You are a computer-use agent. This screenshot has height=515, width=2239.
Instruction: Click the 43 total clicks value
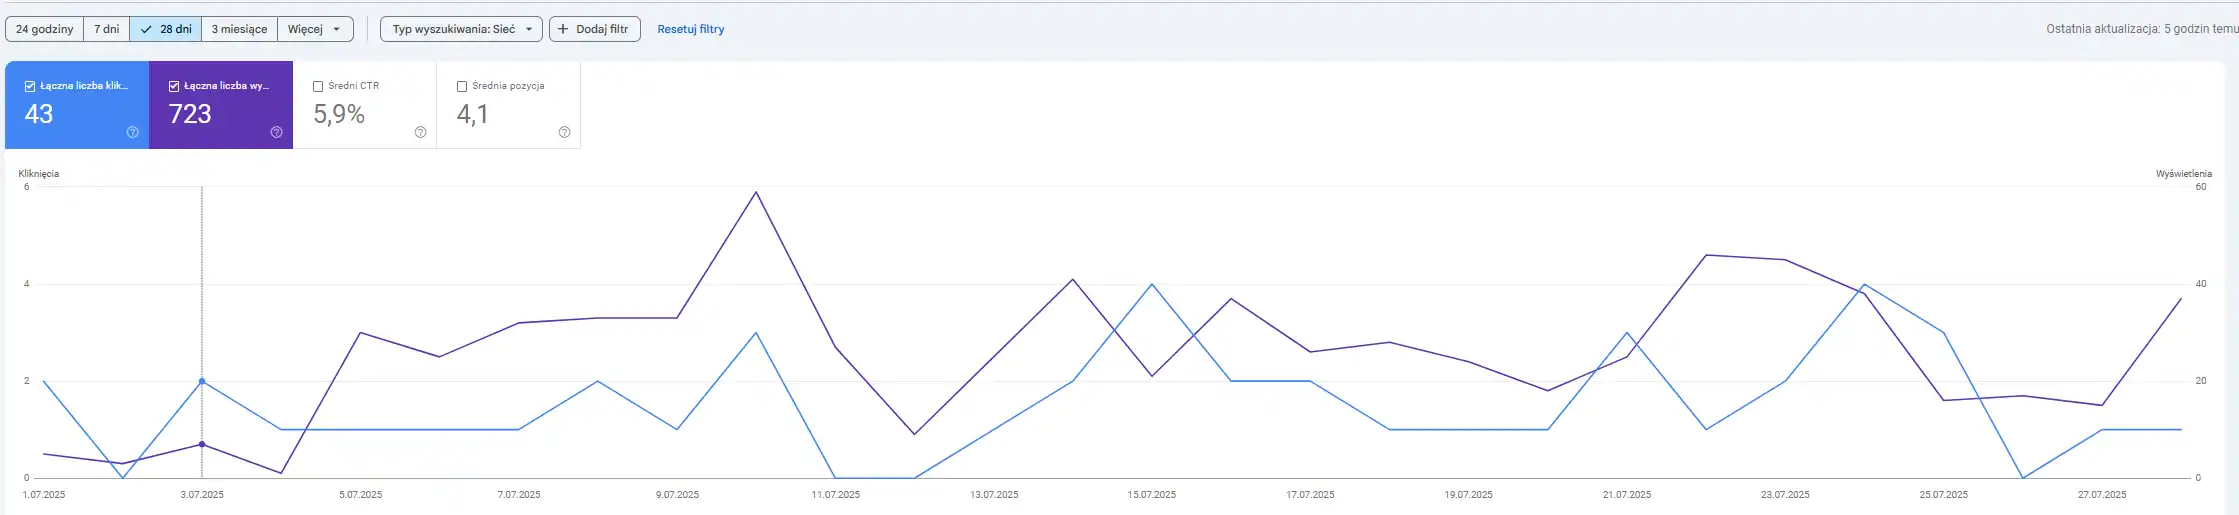(39, 114)
